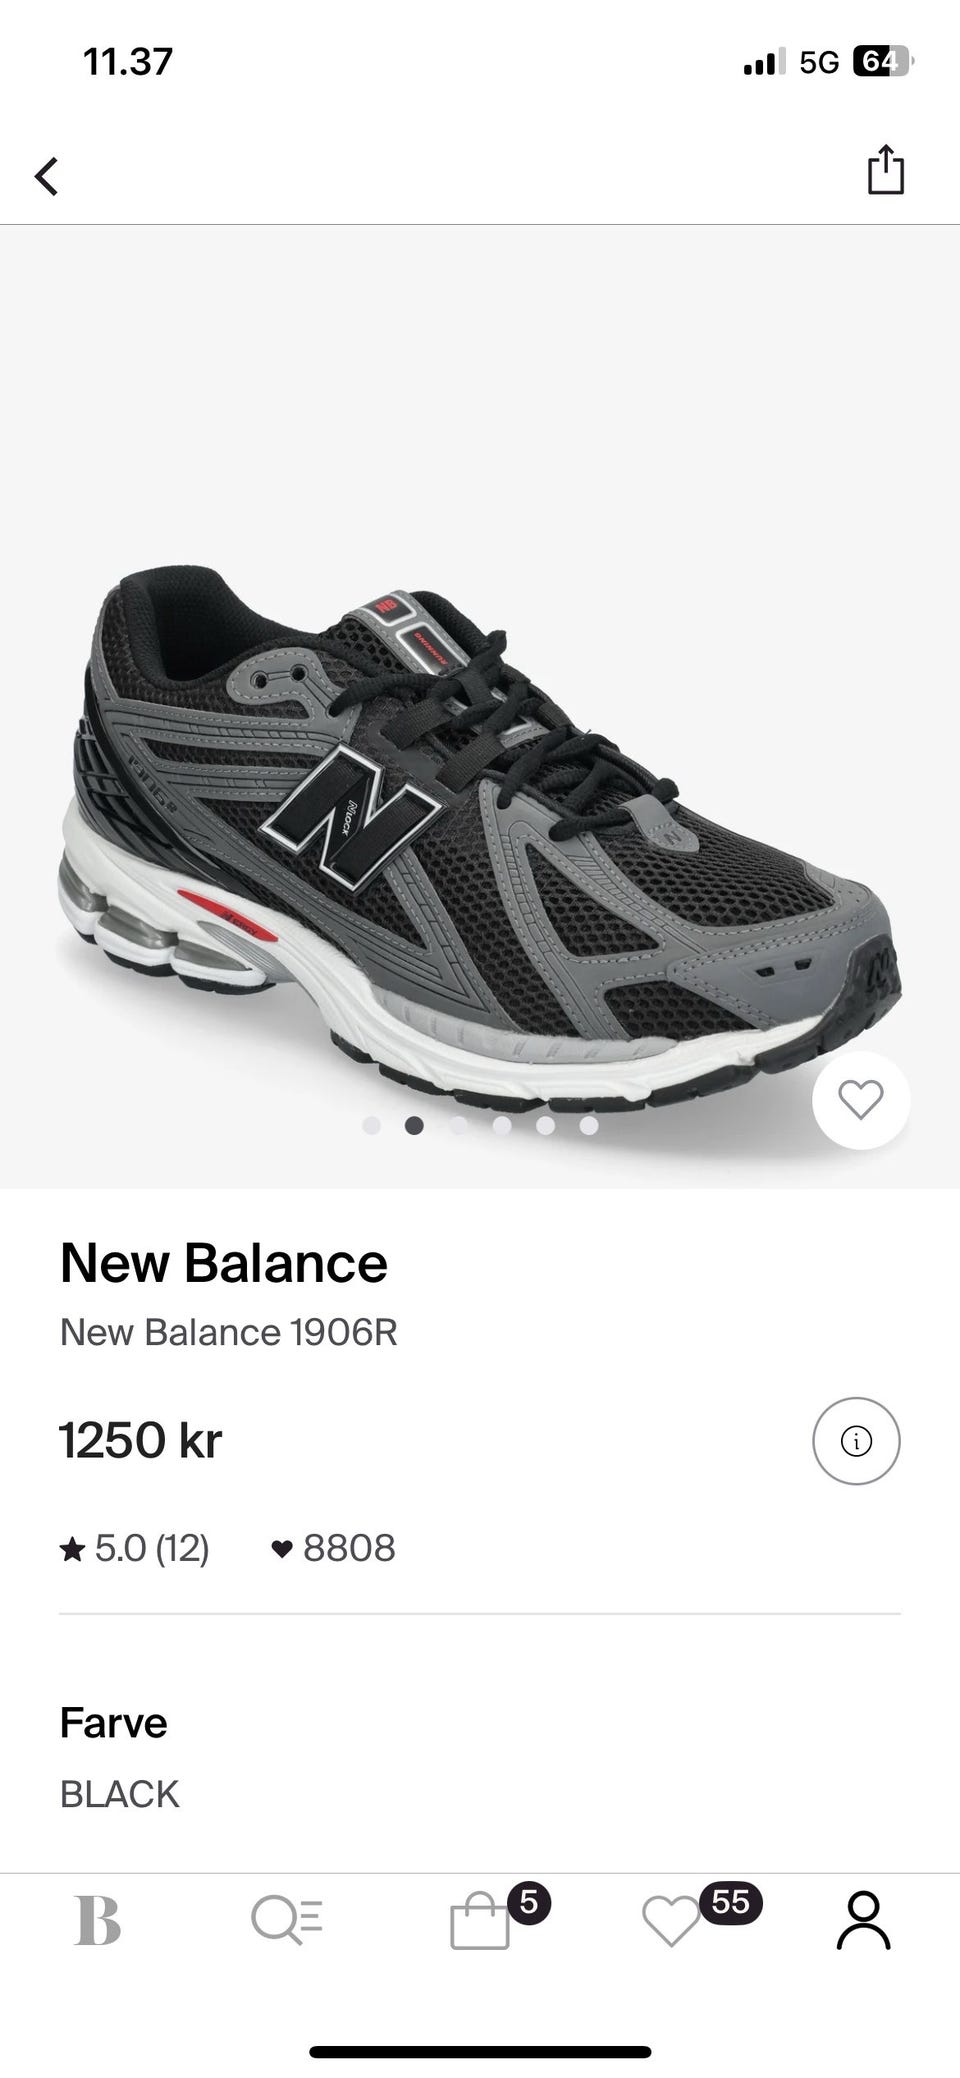Viewport: 960px width, 2078px height.
Task: Select the fourth image pagination dot
Action: (x=502, y=1126)
